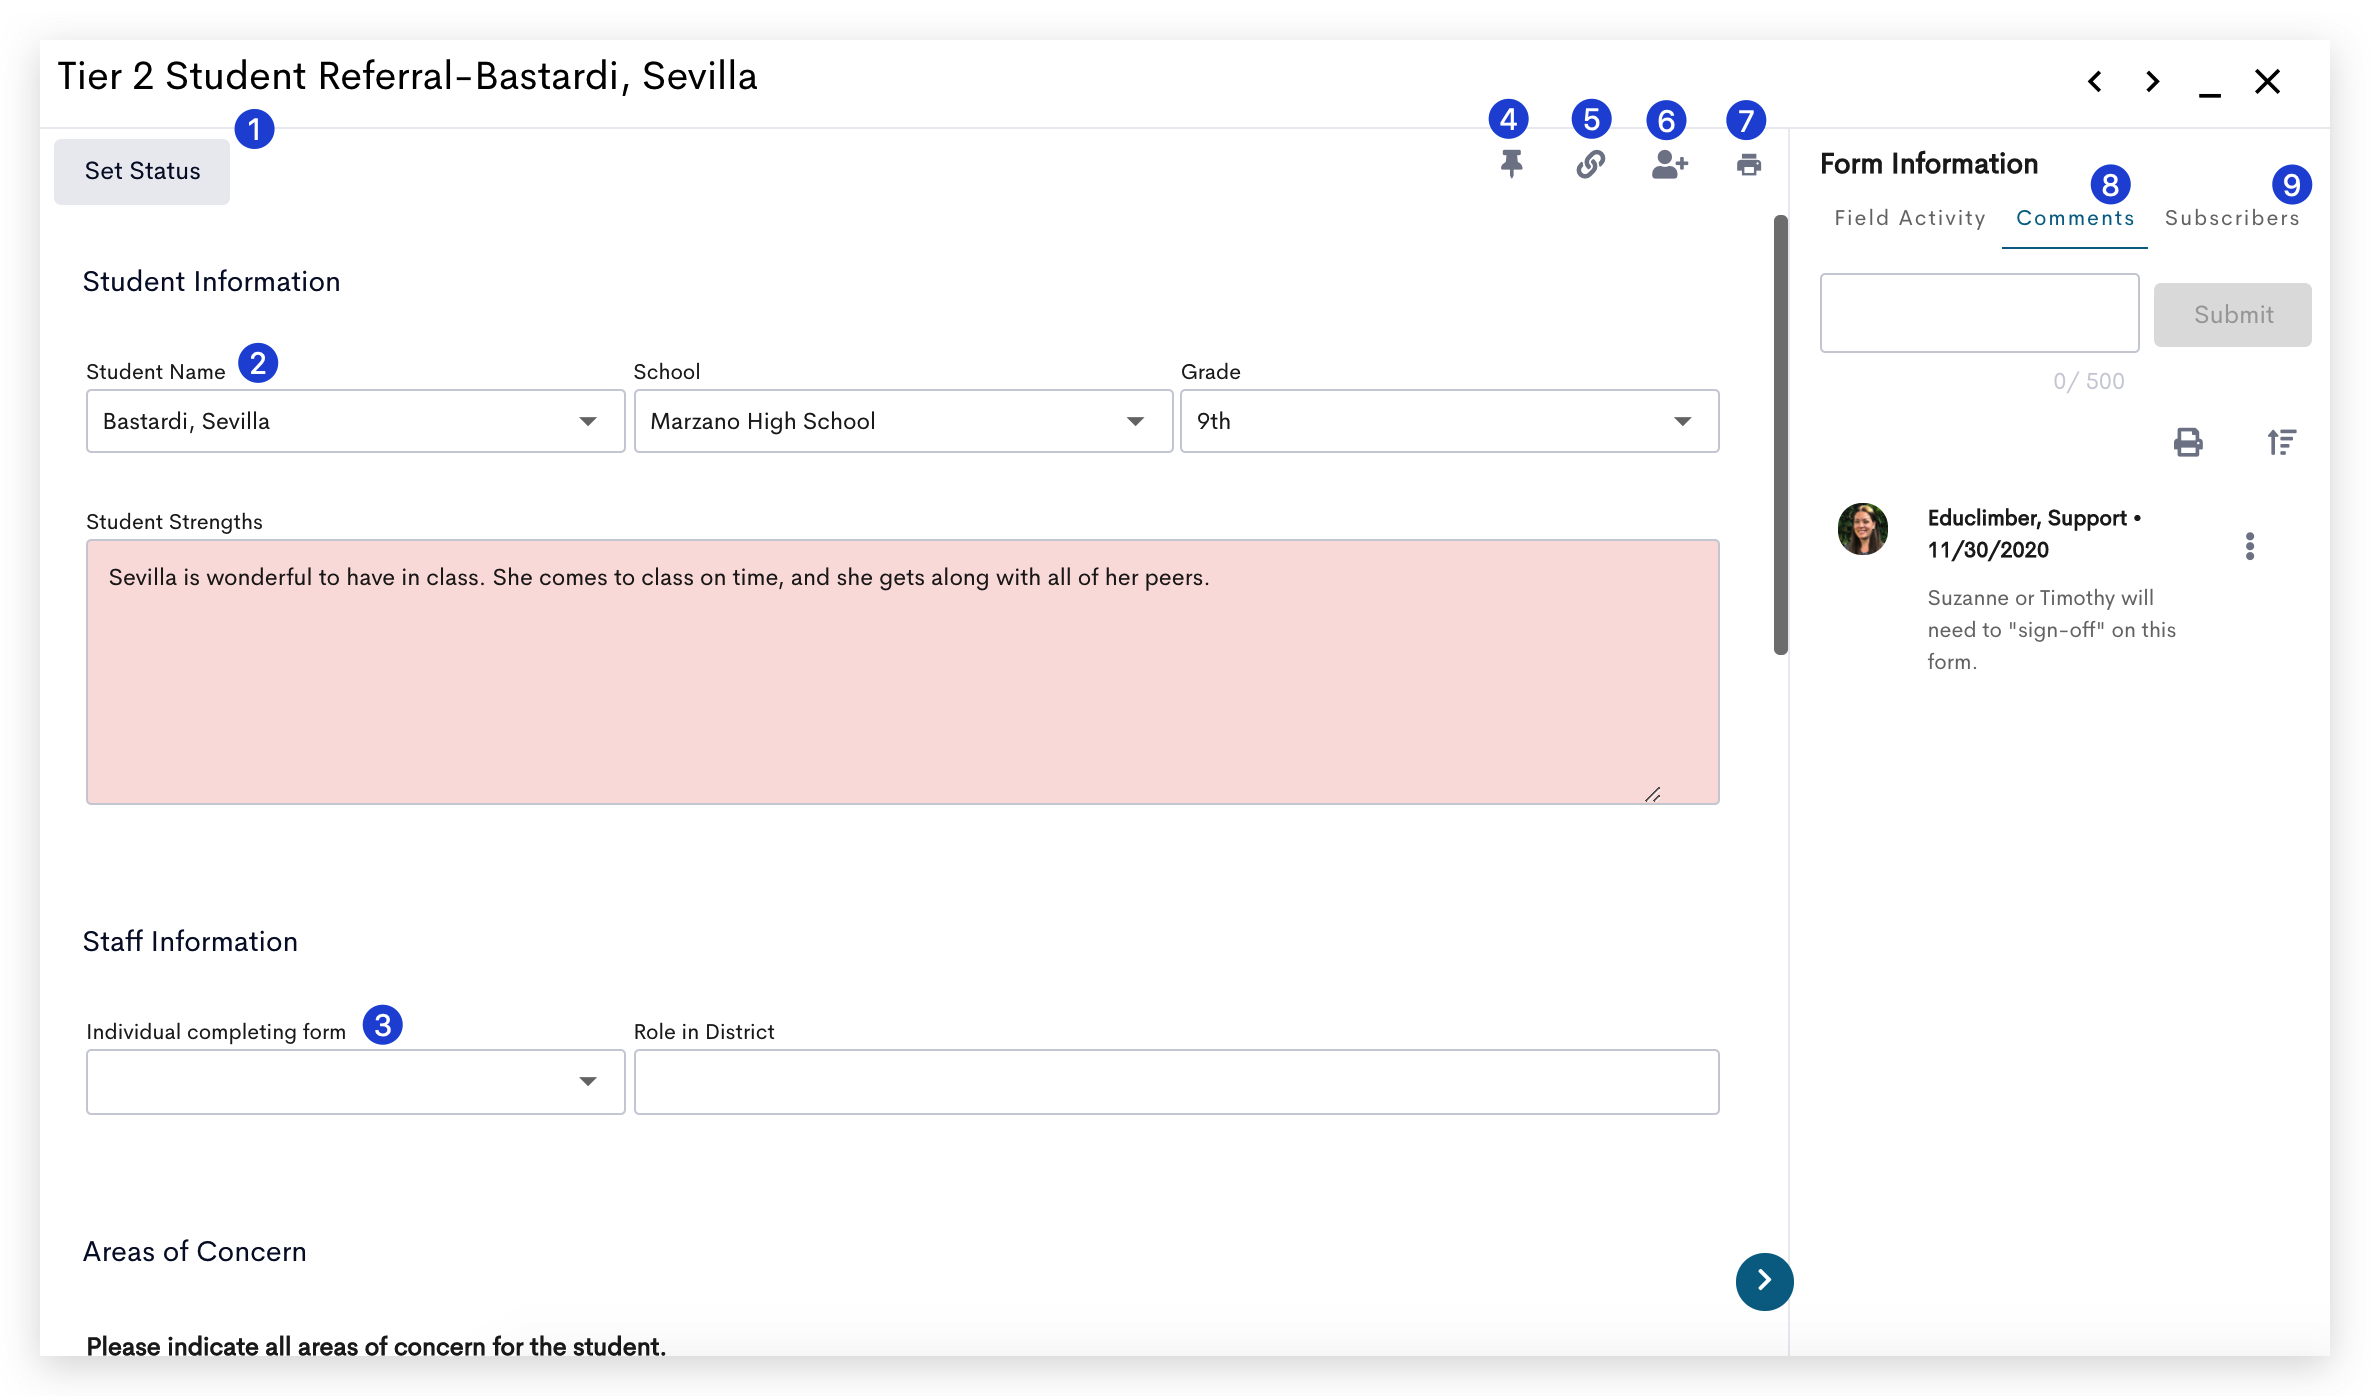
Task: Open the Subscribers tab
Action: tap(2232, 218)
